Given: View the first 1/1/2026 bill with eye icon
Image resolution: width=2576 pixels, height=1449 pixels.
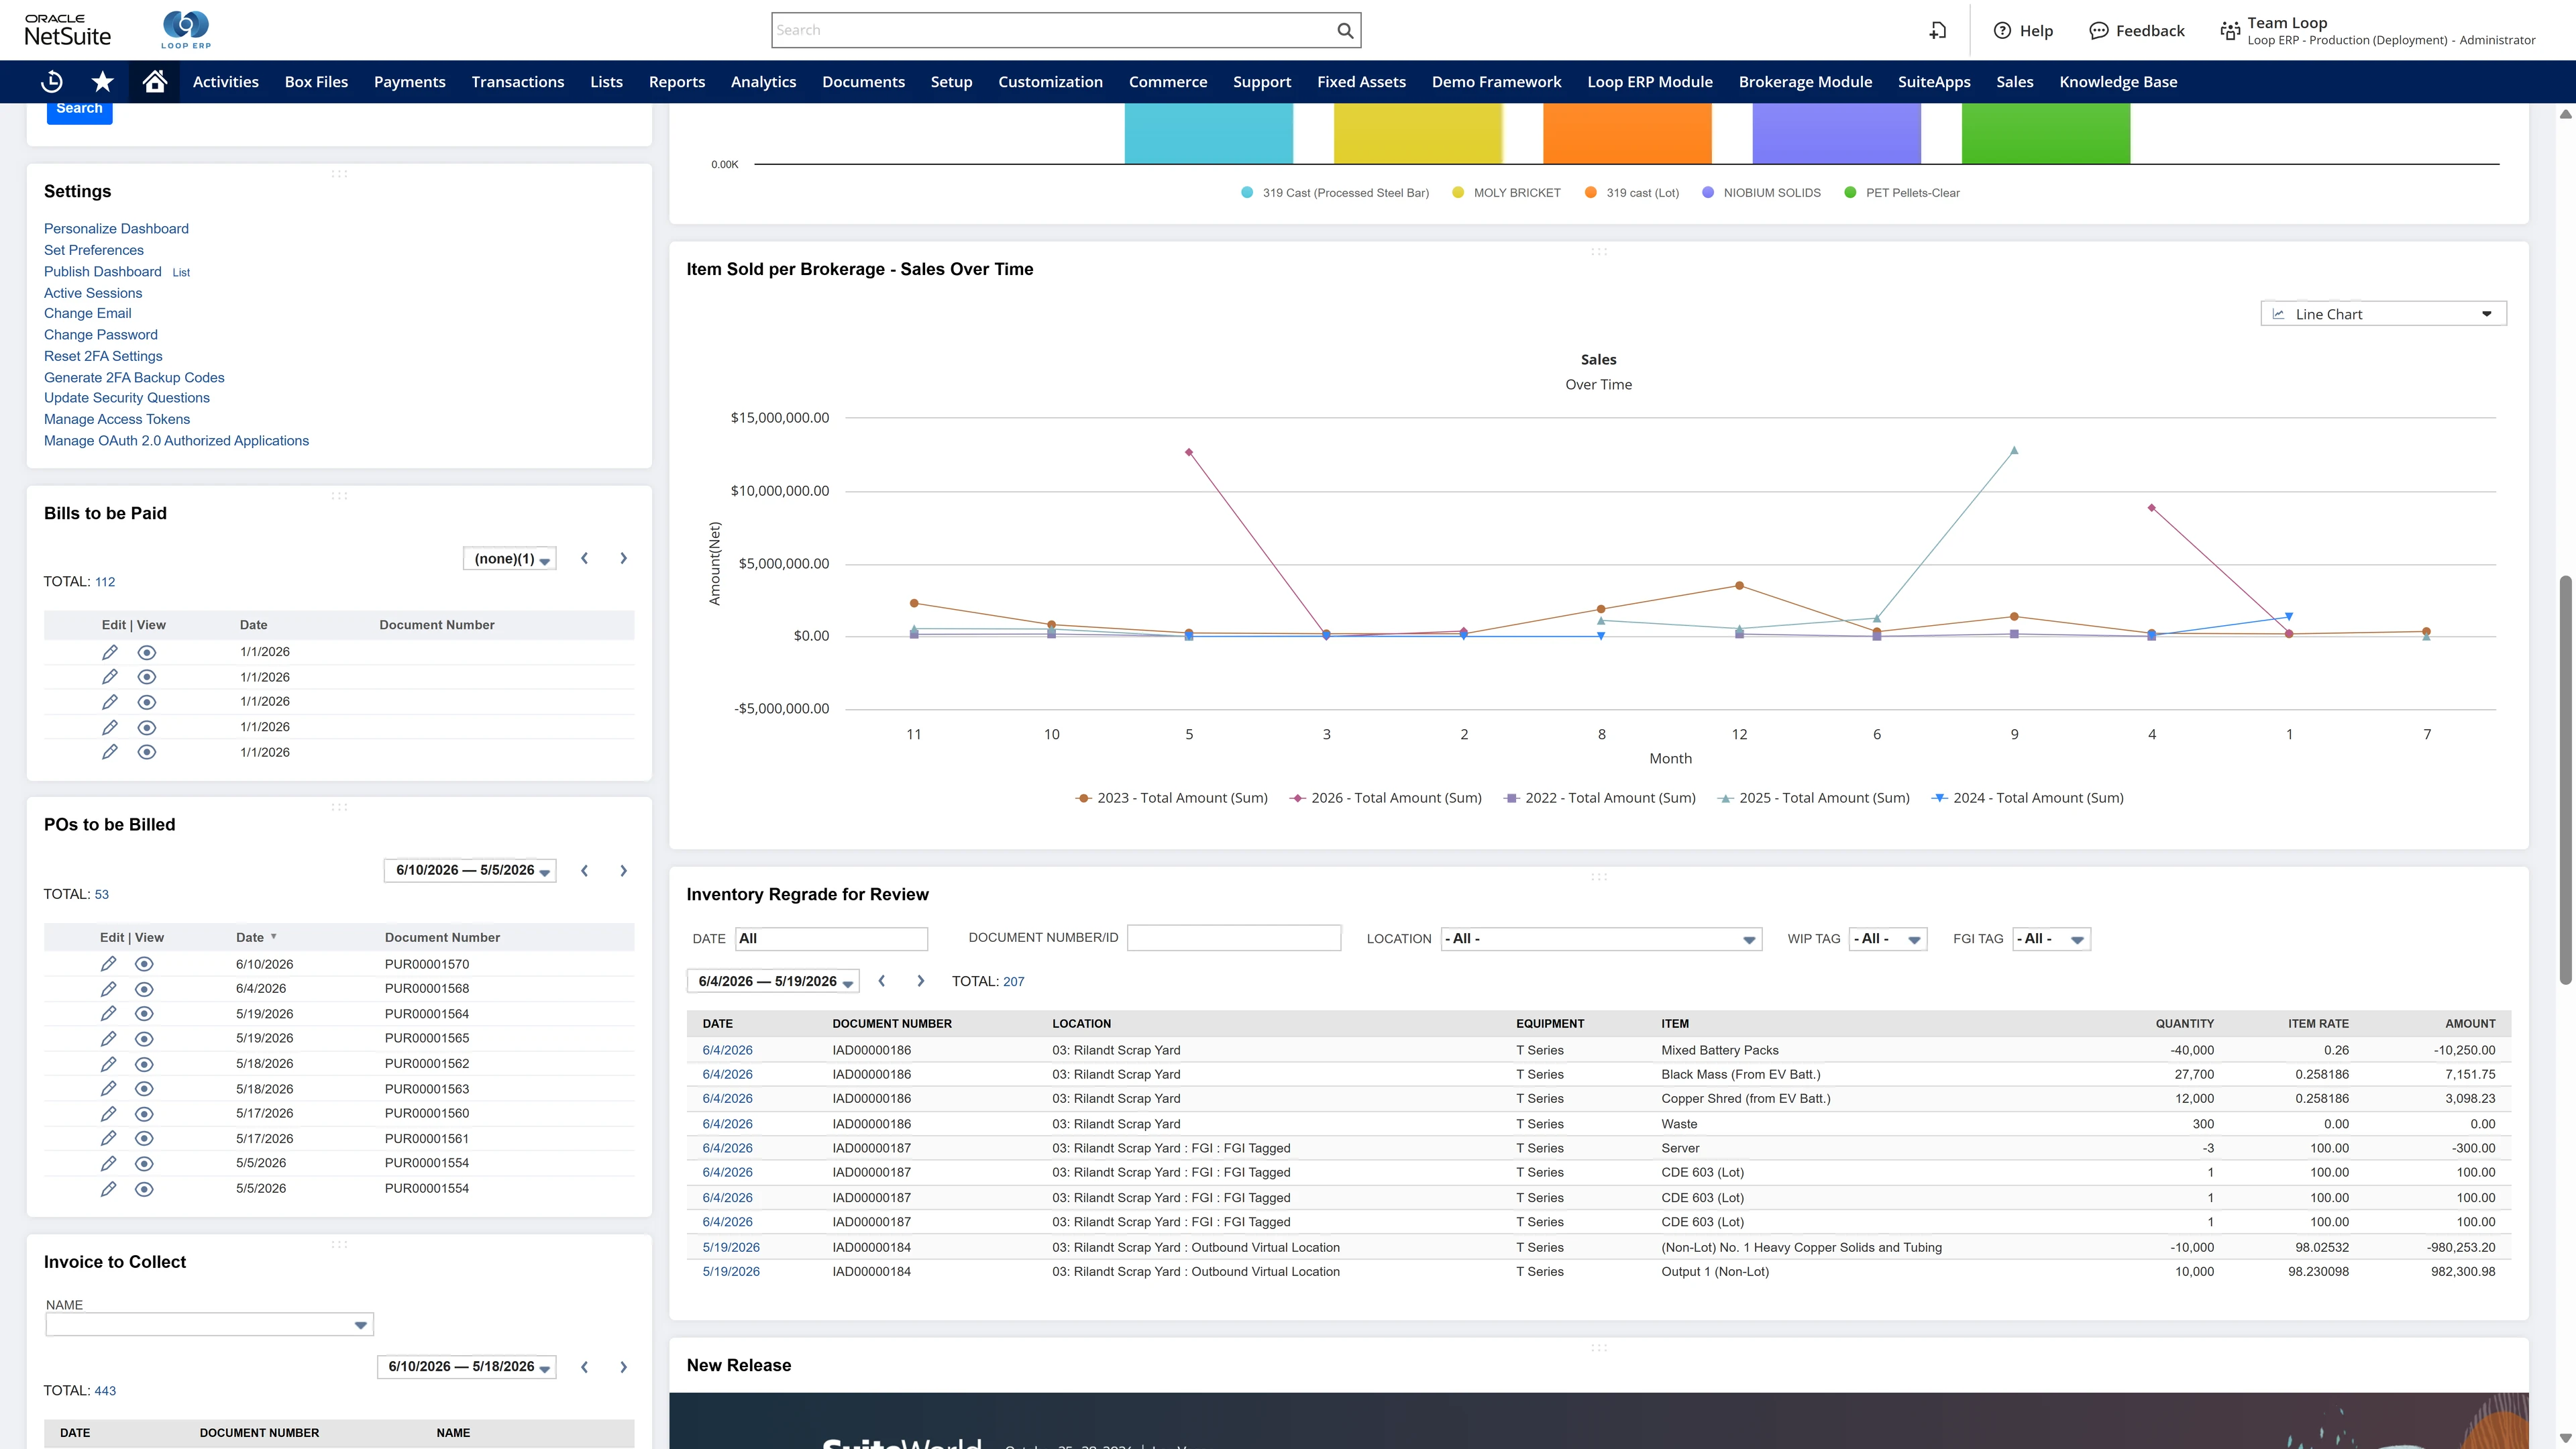Looking at the screenshot, I should coord(146,652).
